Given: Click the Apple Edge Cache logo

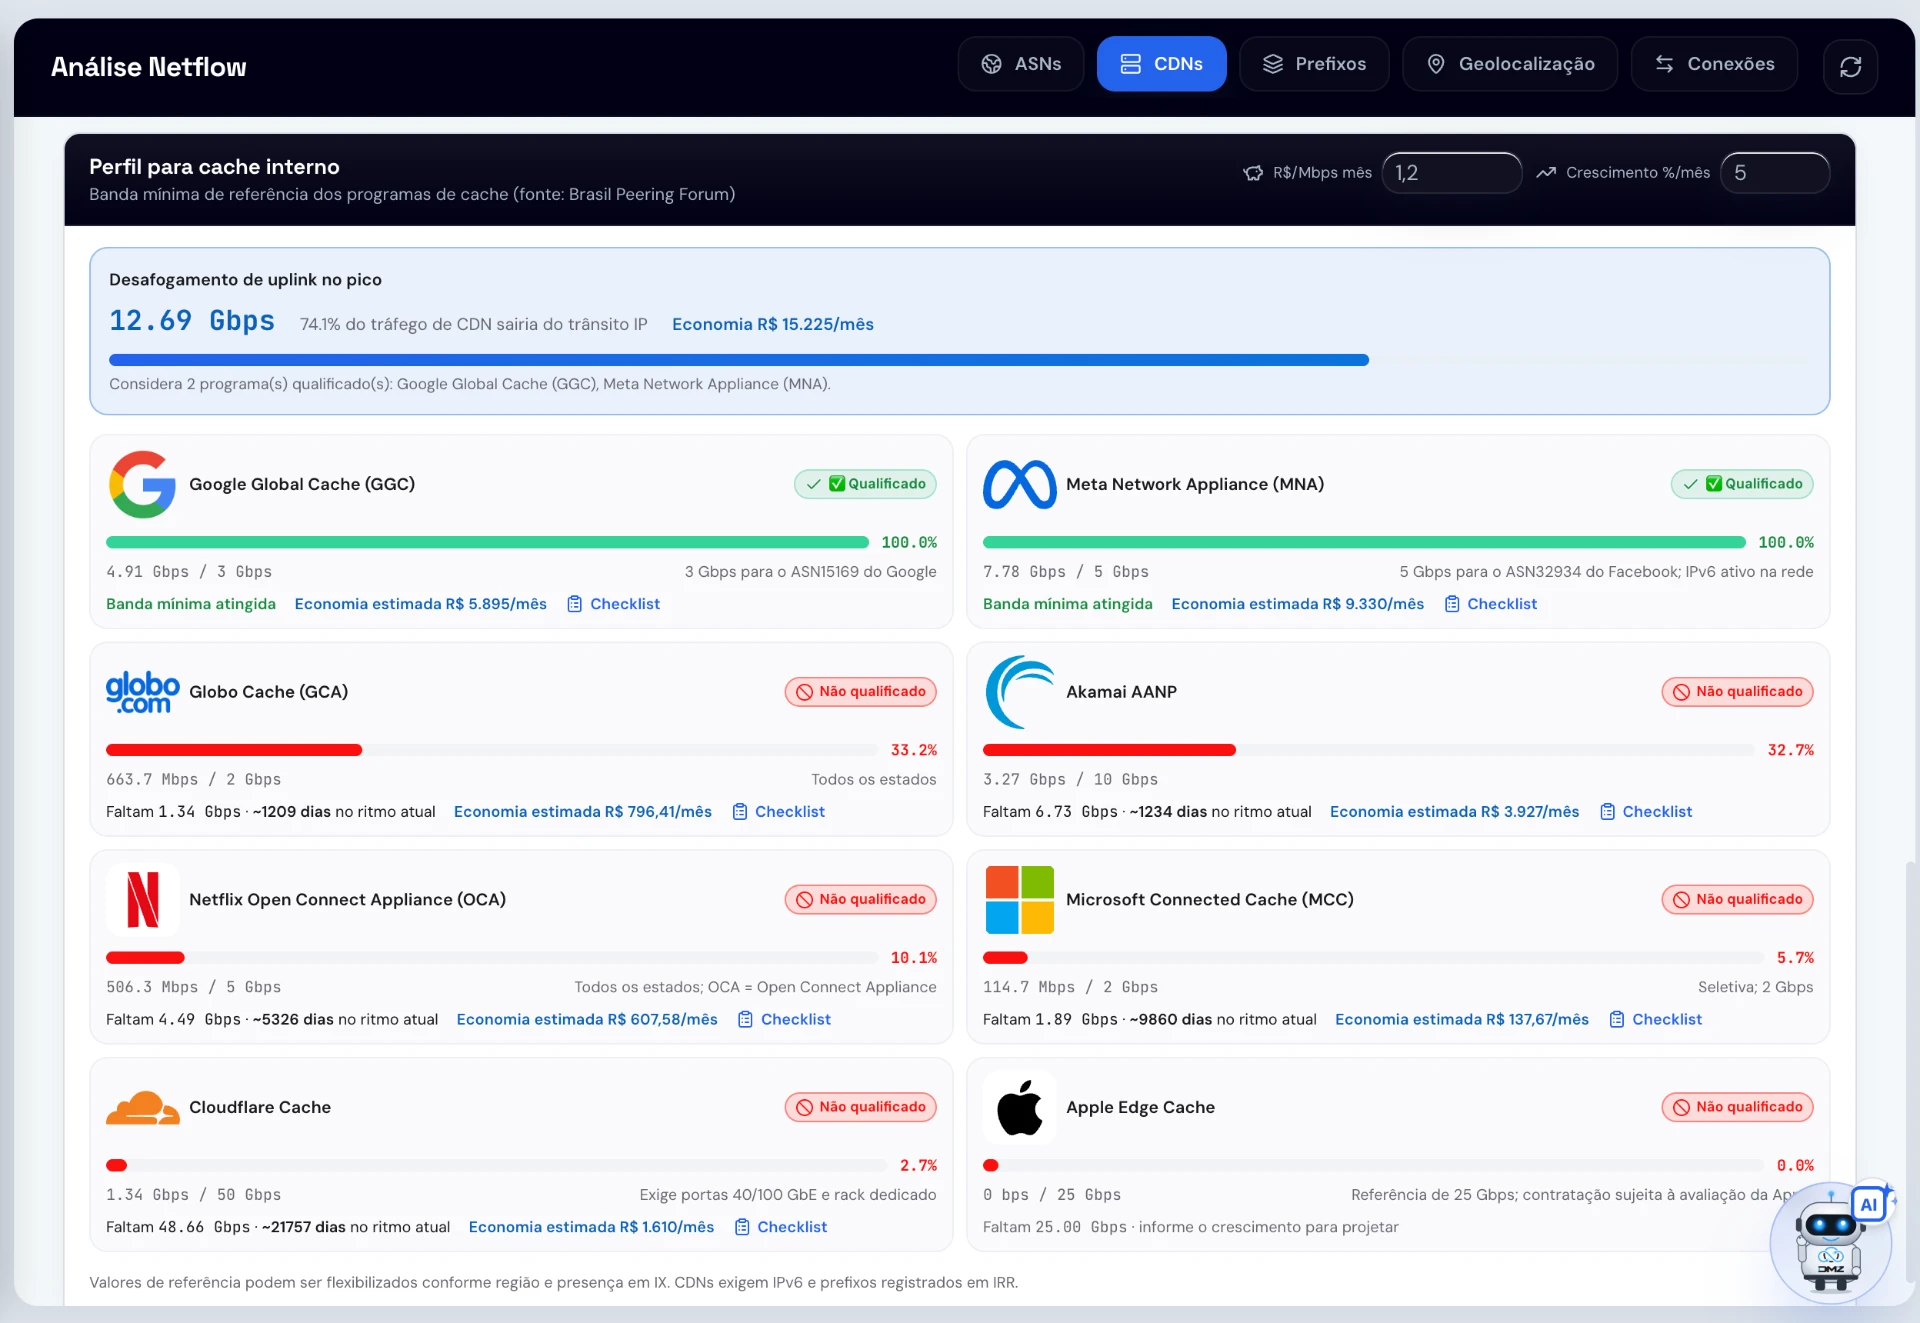Looking at the screenshot, I should (1019, 1108).
